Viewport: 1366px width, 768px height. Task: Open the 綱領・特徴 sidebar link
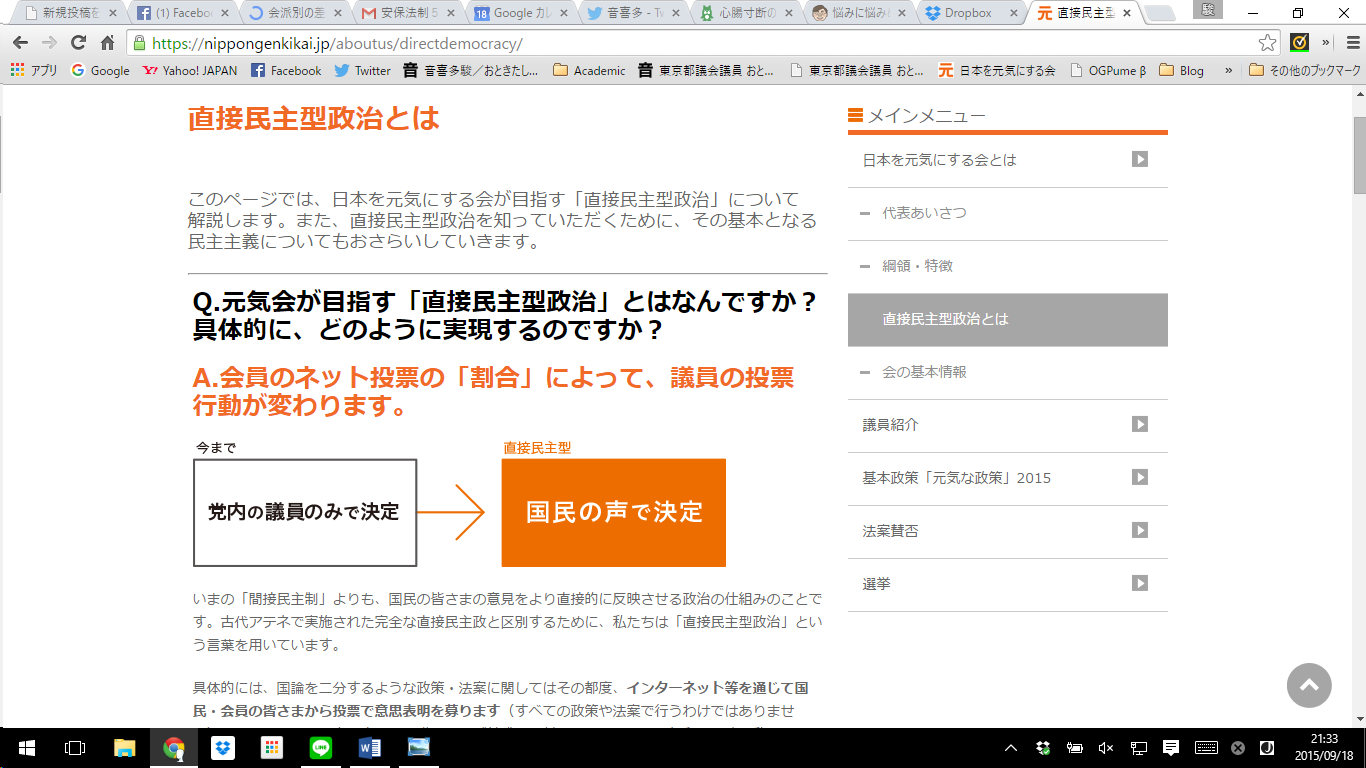(x=917, y=266)
